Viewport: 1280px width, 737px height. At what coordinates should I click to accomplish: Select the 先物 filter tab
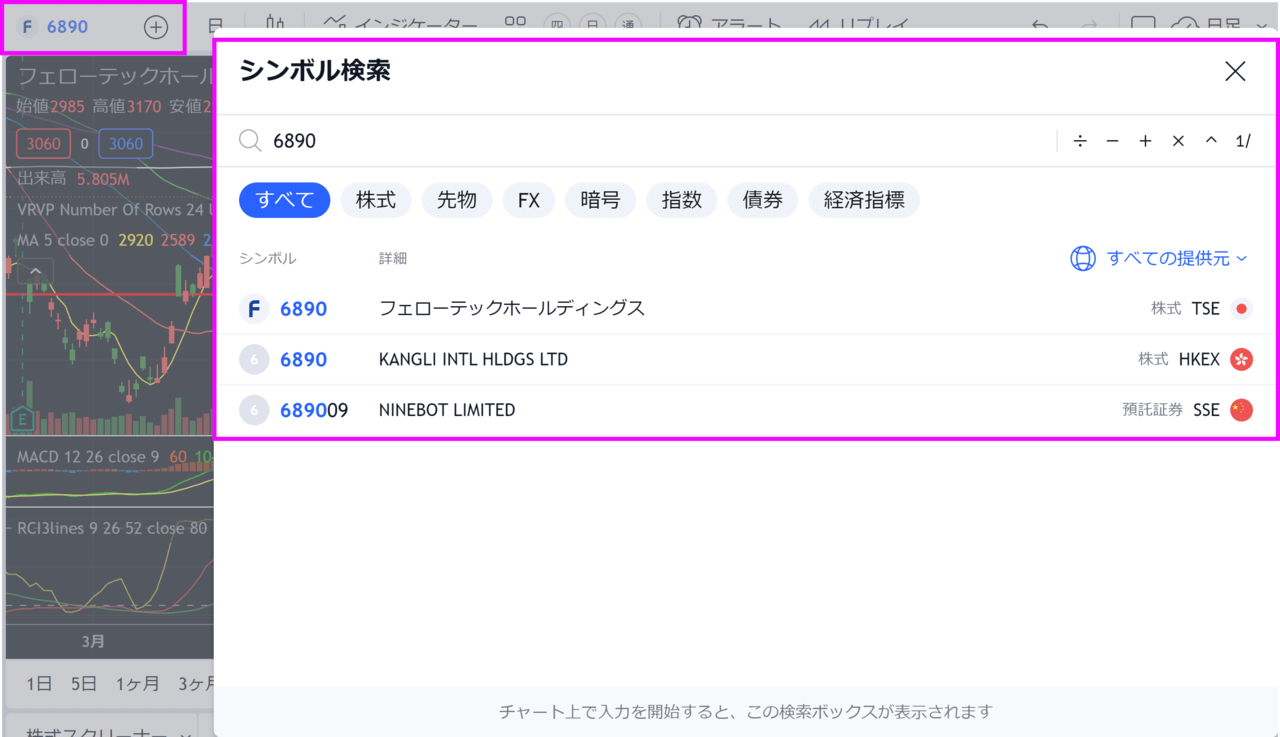[x=457, y=200]
